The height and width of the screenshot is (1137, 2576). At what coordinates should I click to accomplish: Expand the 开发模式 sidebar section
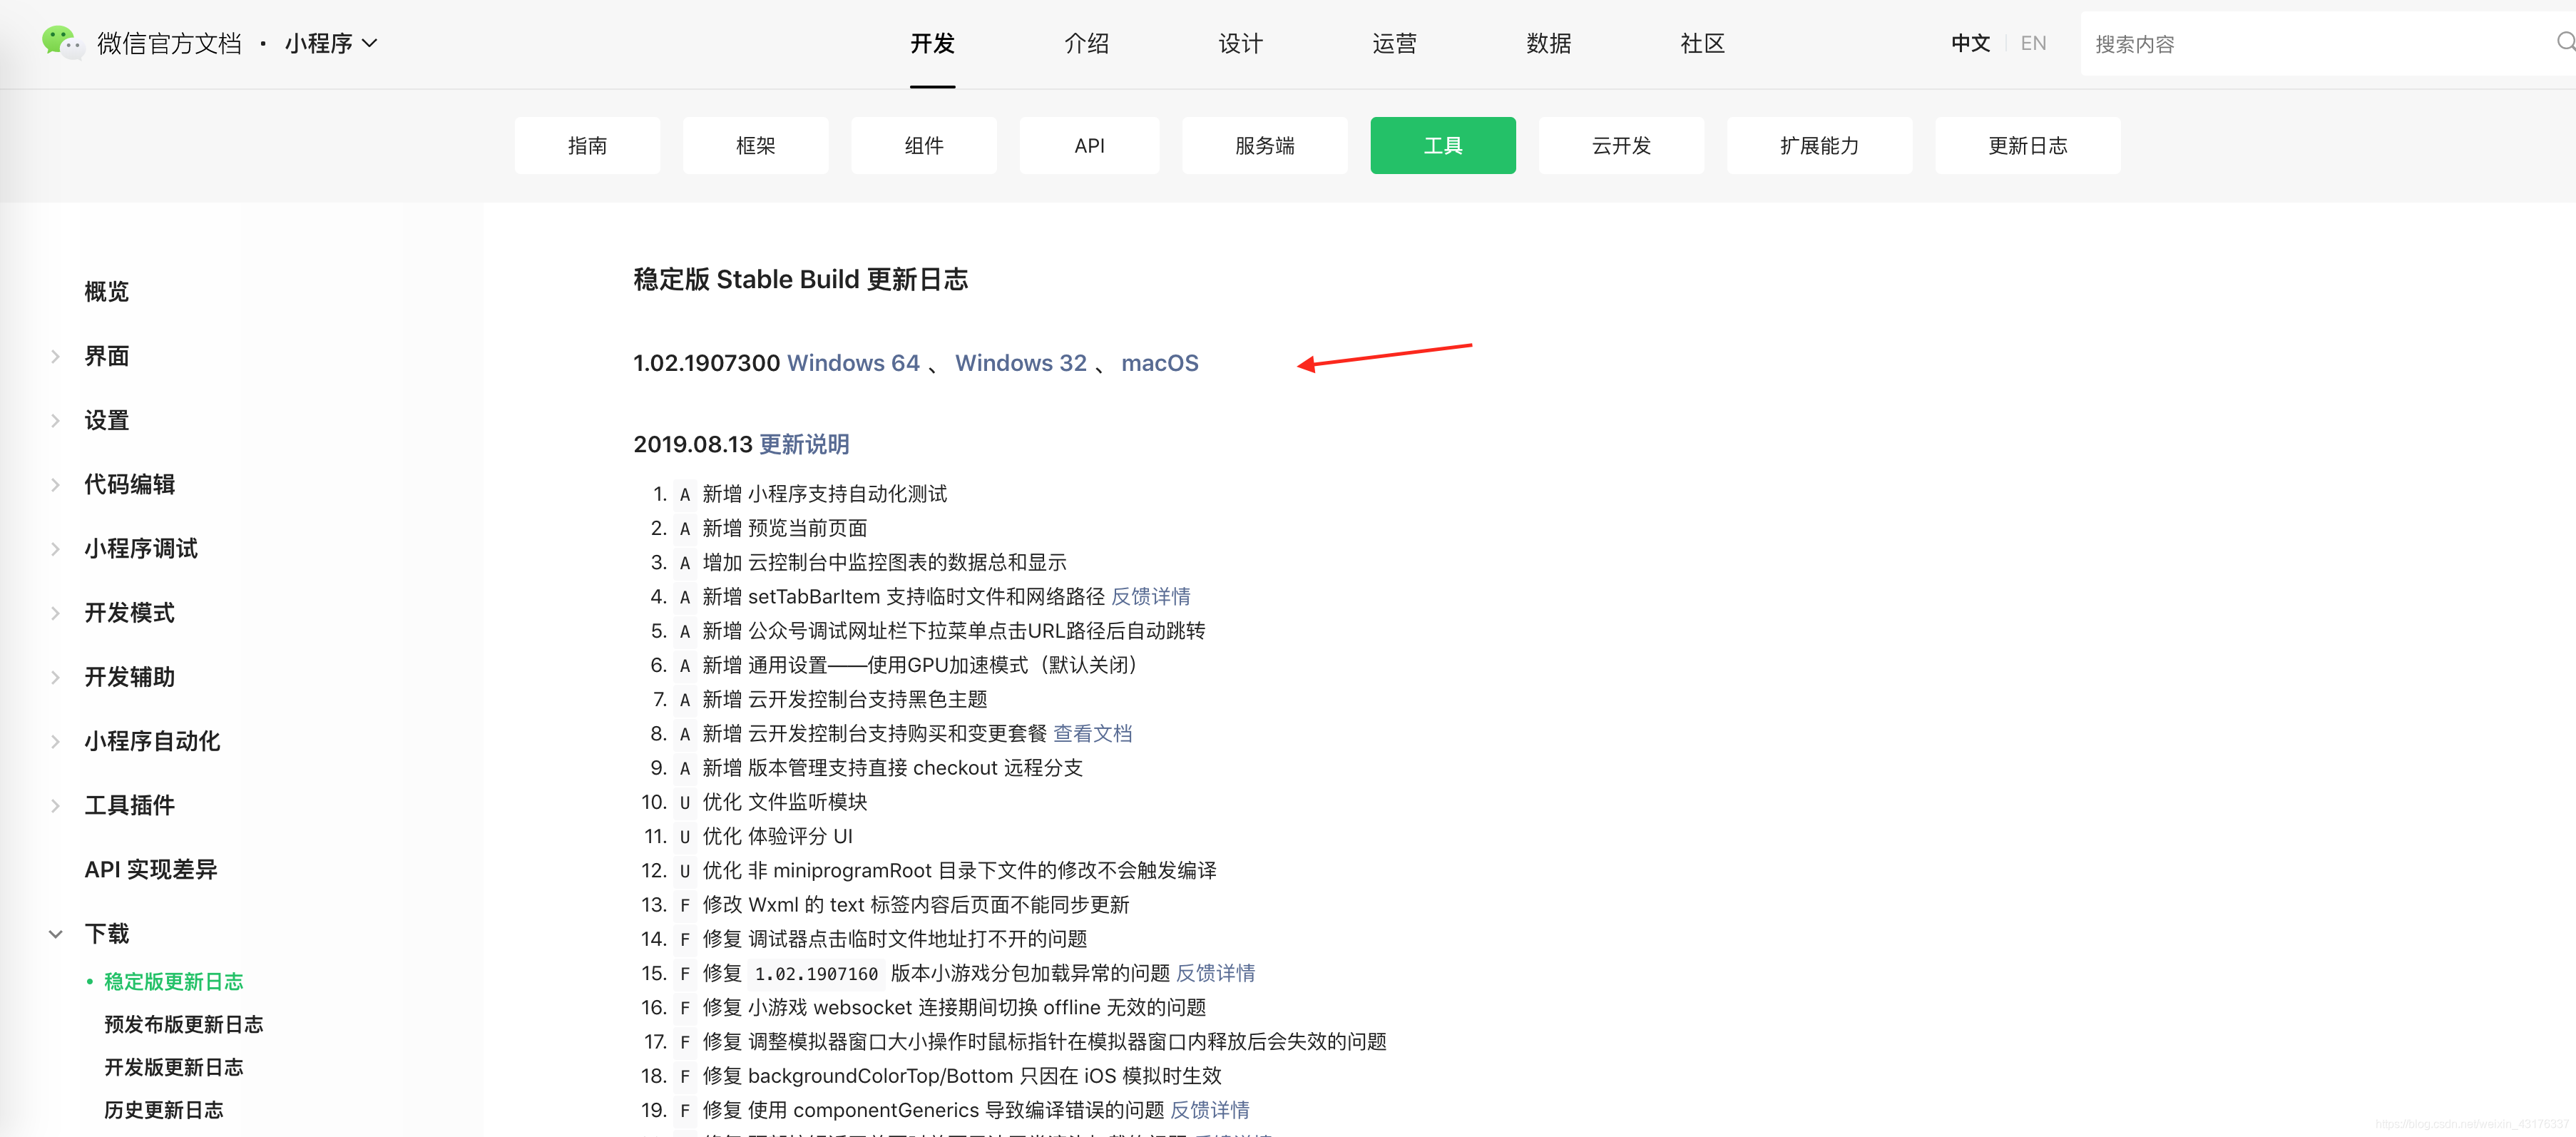point(56,612)
